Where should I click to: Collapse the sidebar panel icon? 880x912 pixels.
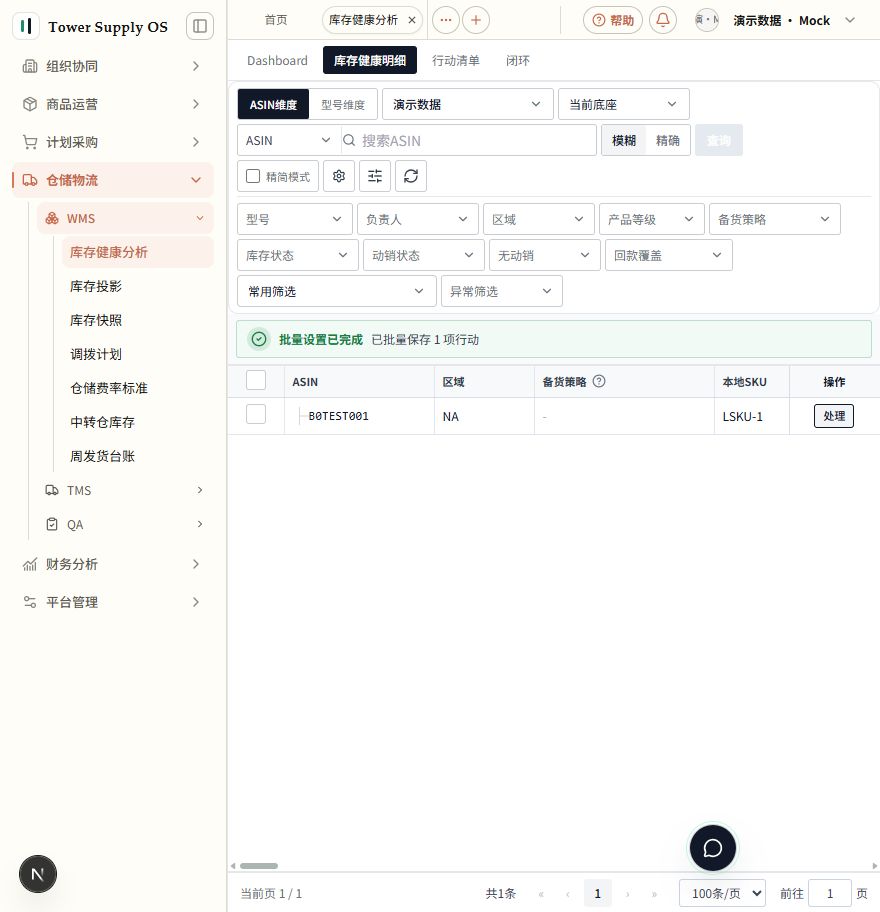coord(199,26)
